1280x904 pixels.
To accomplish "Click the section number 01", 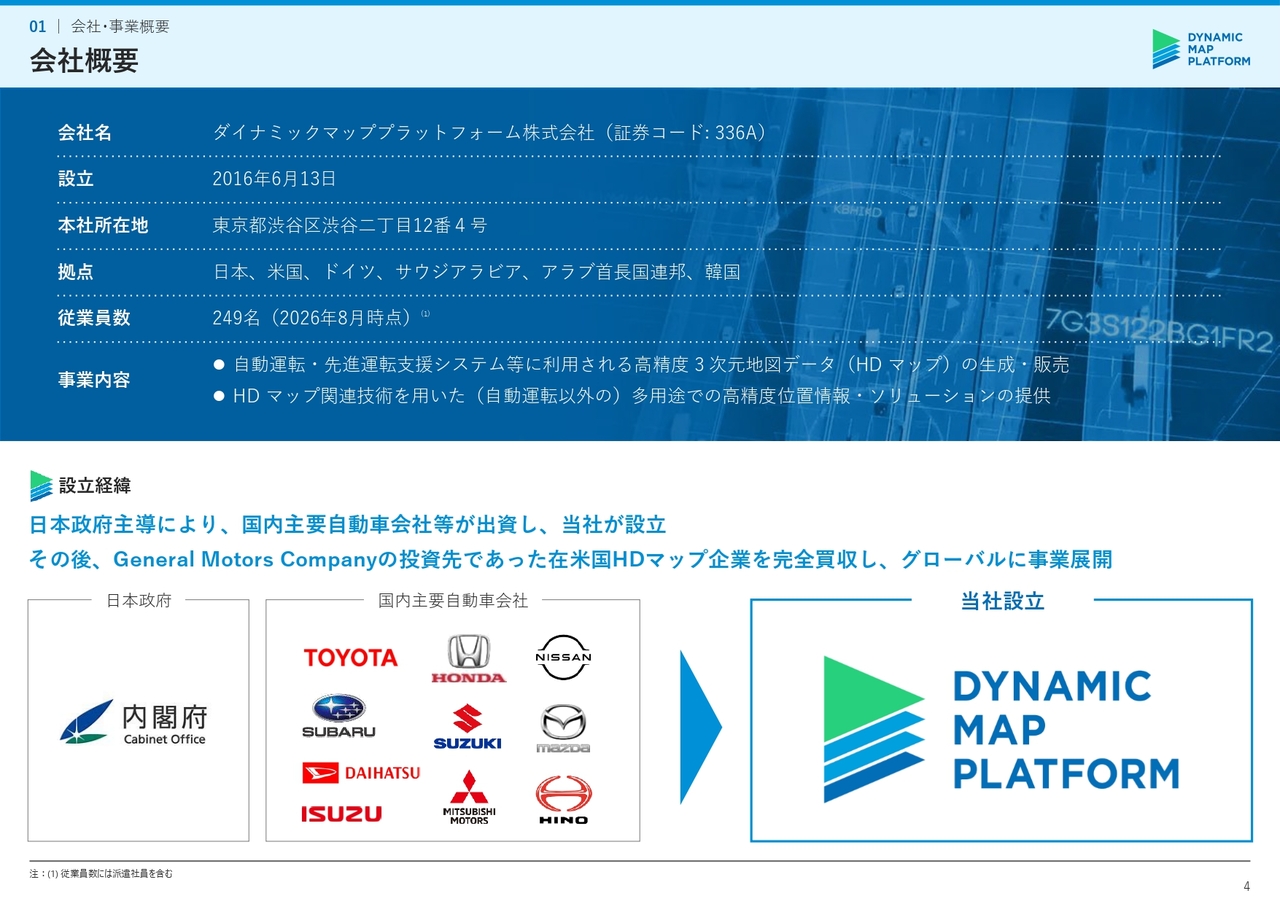I will point(38,27).
